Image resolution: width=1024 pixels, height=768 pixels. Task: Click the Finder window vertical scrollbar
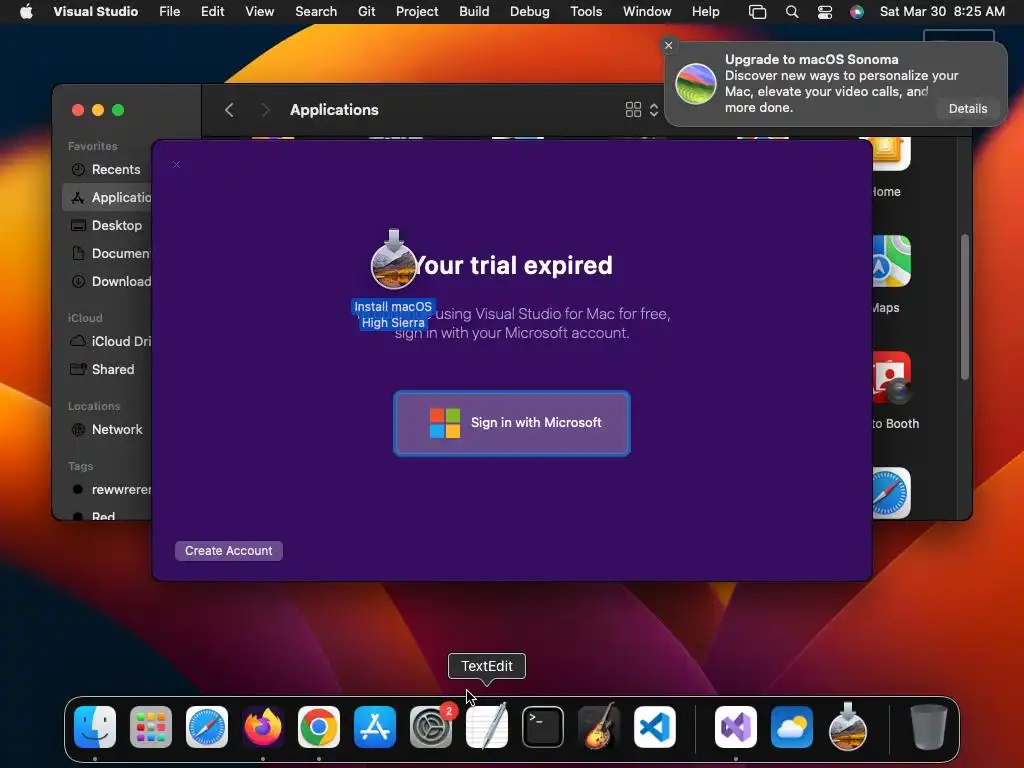[x=965, y=306]
